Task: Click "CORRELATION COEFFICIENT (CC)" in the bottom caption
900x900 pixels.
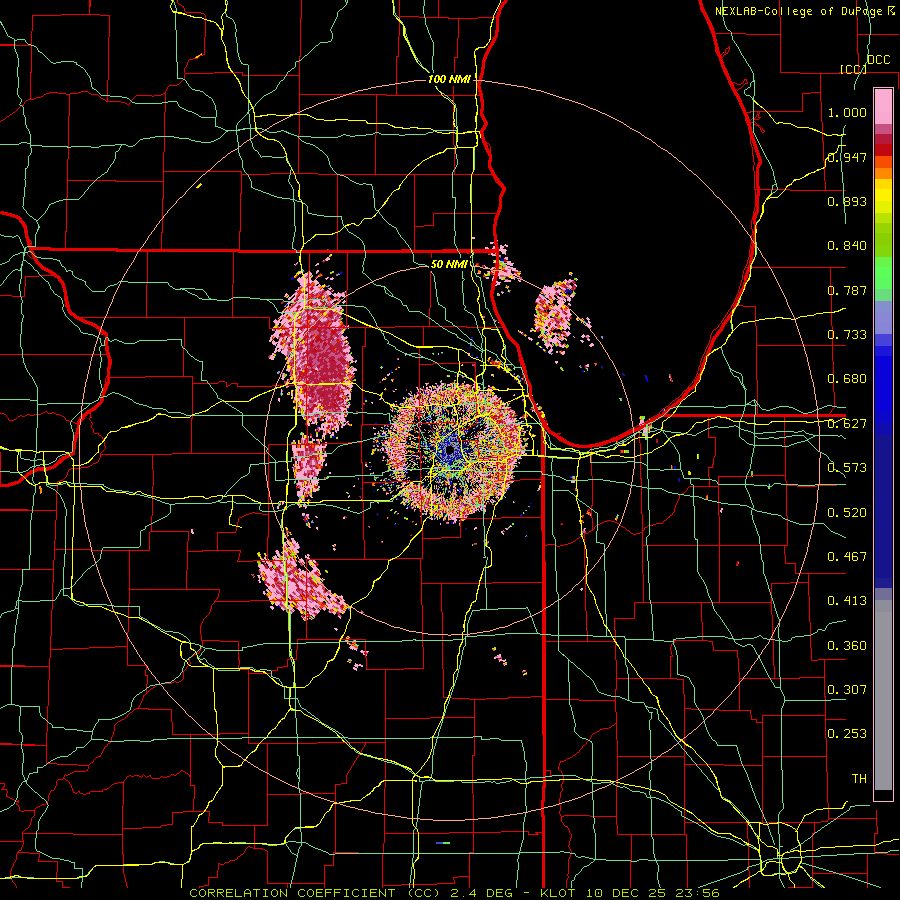Action: pyautogui.click(x=315, y=893)
